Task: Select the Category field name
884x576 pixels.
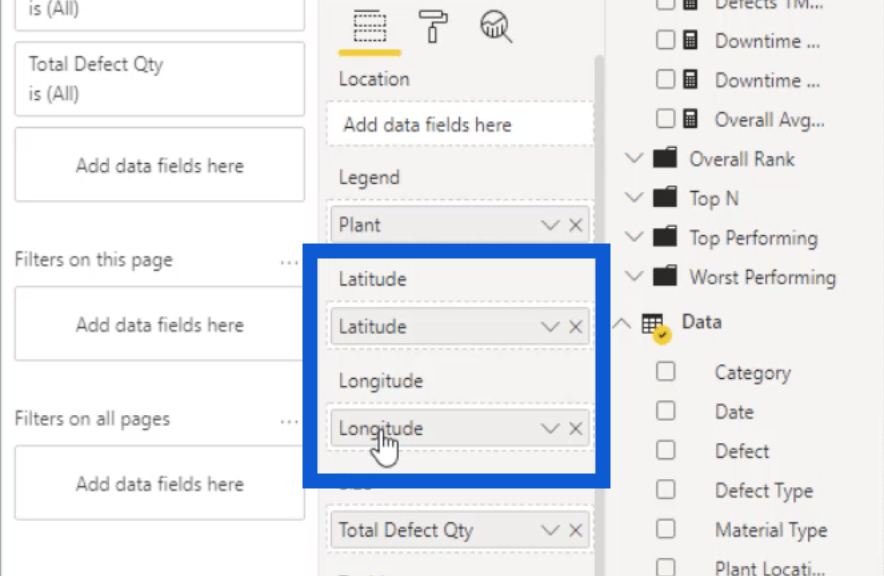Action: click(x=753, y=373)
